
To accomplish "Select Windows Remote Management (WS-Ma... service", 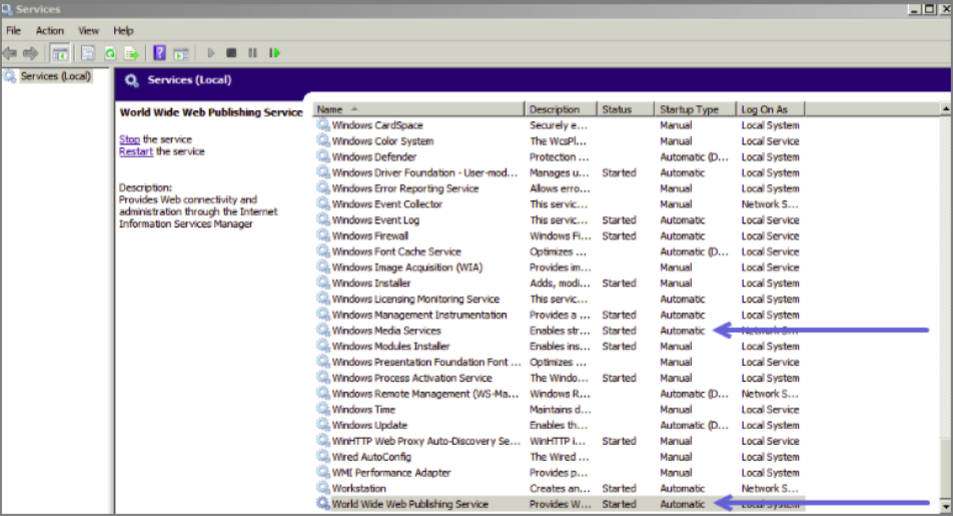I will pos(425,394).
